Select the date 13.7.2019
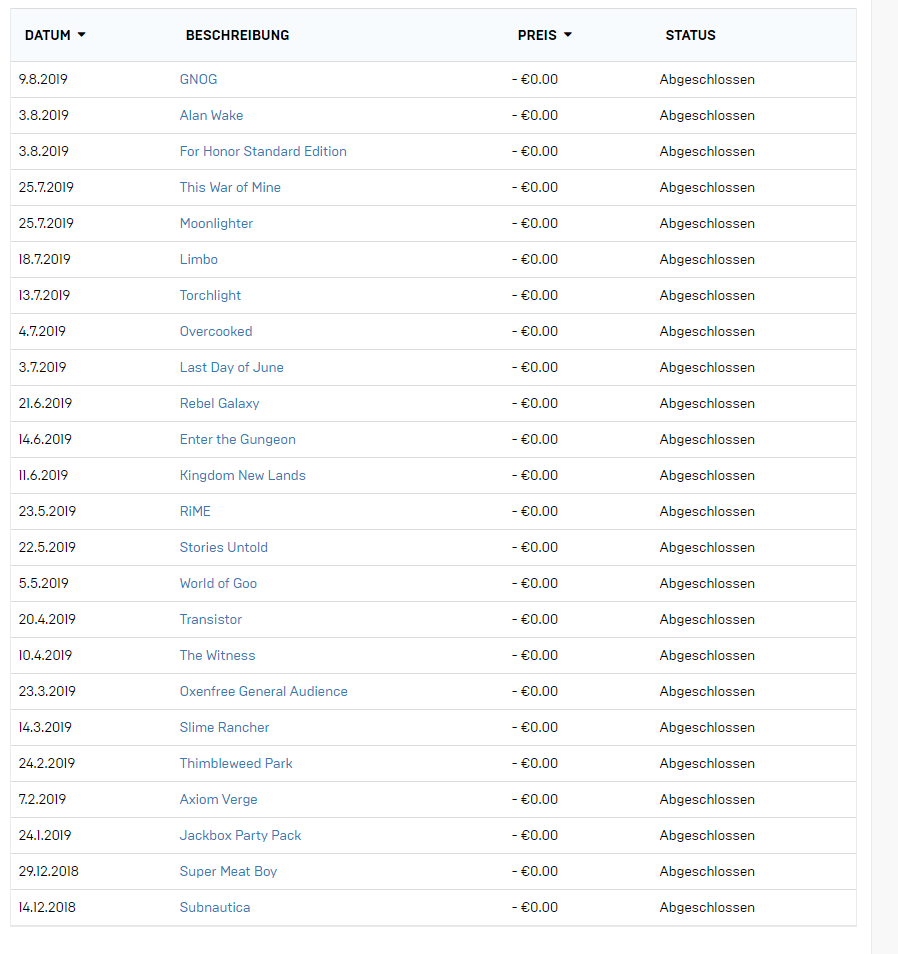Screen dimensions: 898x954 (x=44, y=295)
